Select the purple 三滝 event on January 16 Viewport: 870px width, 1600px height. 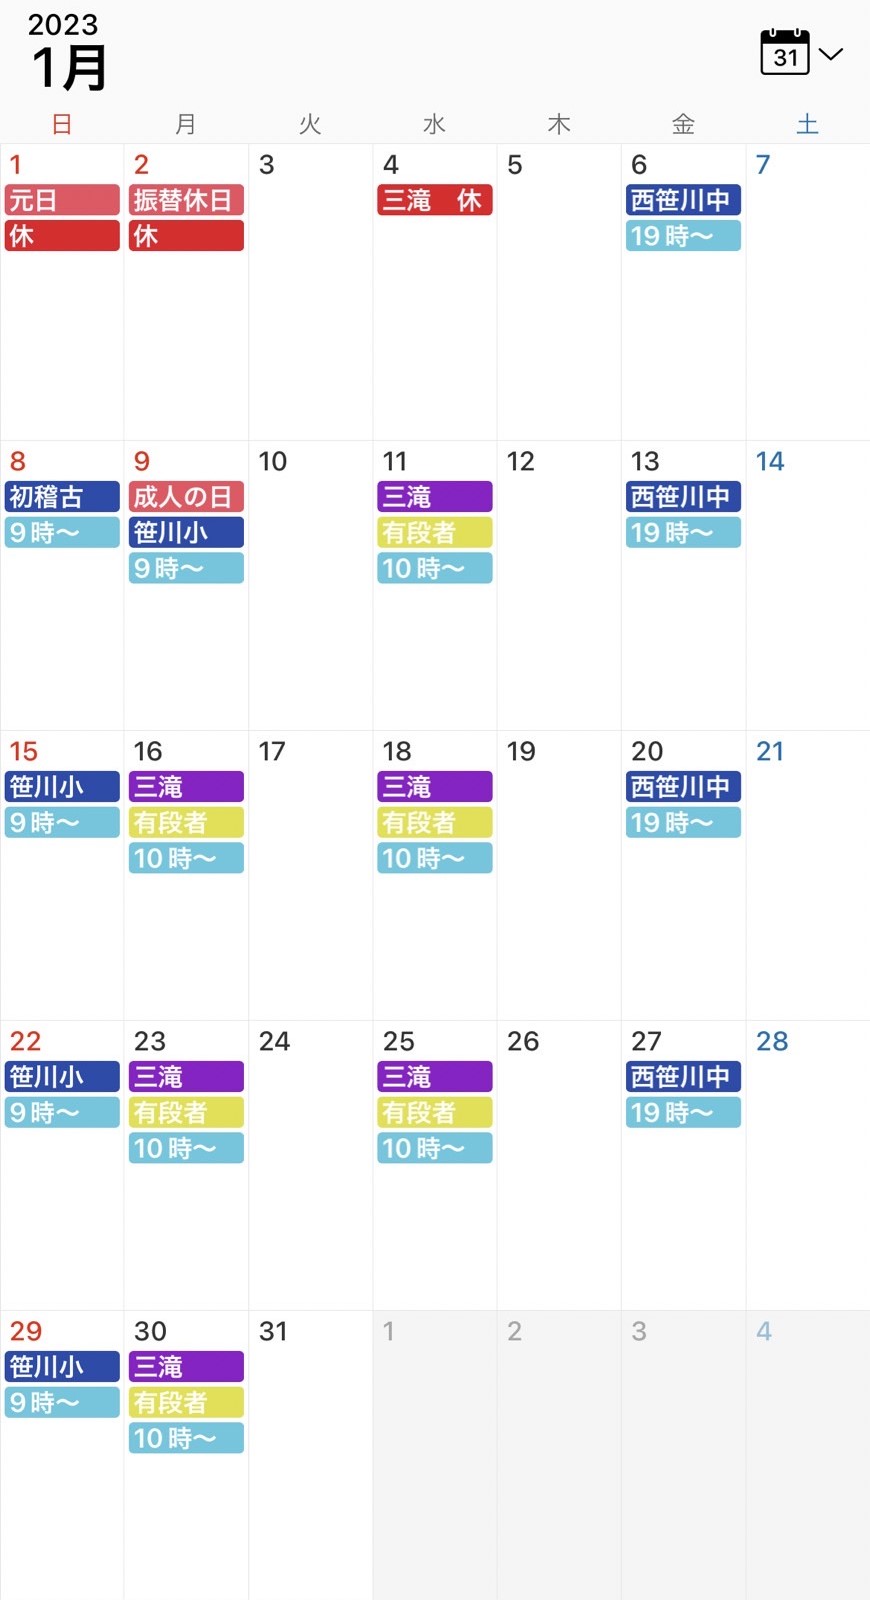pos(186,787)
